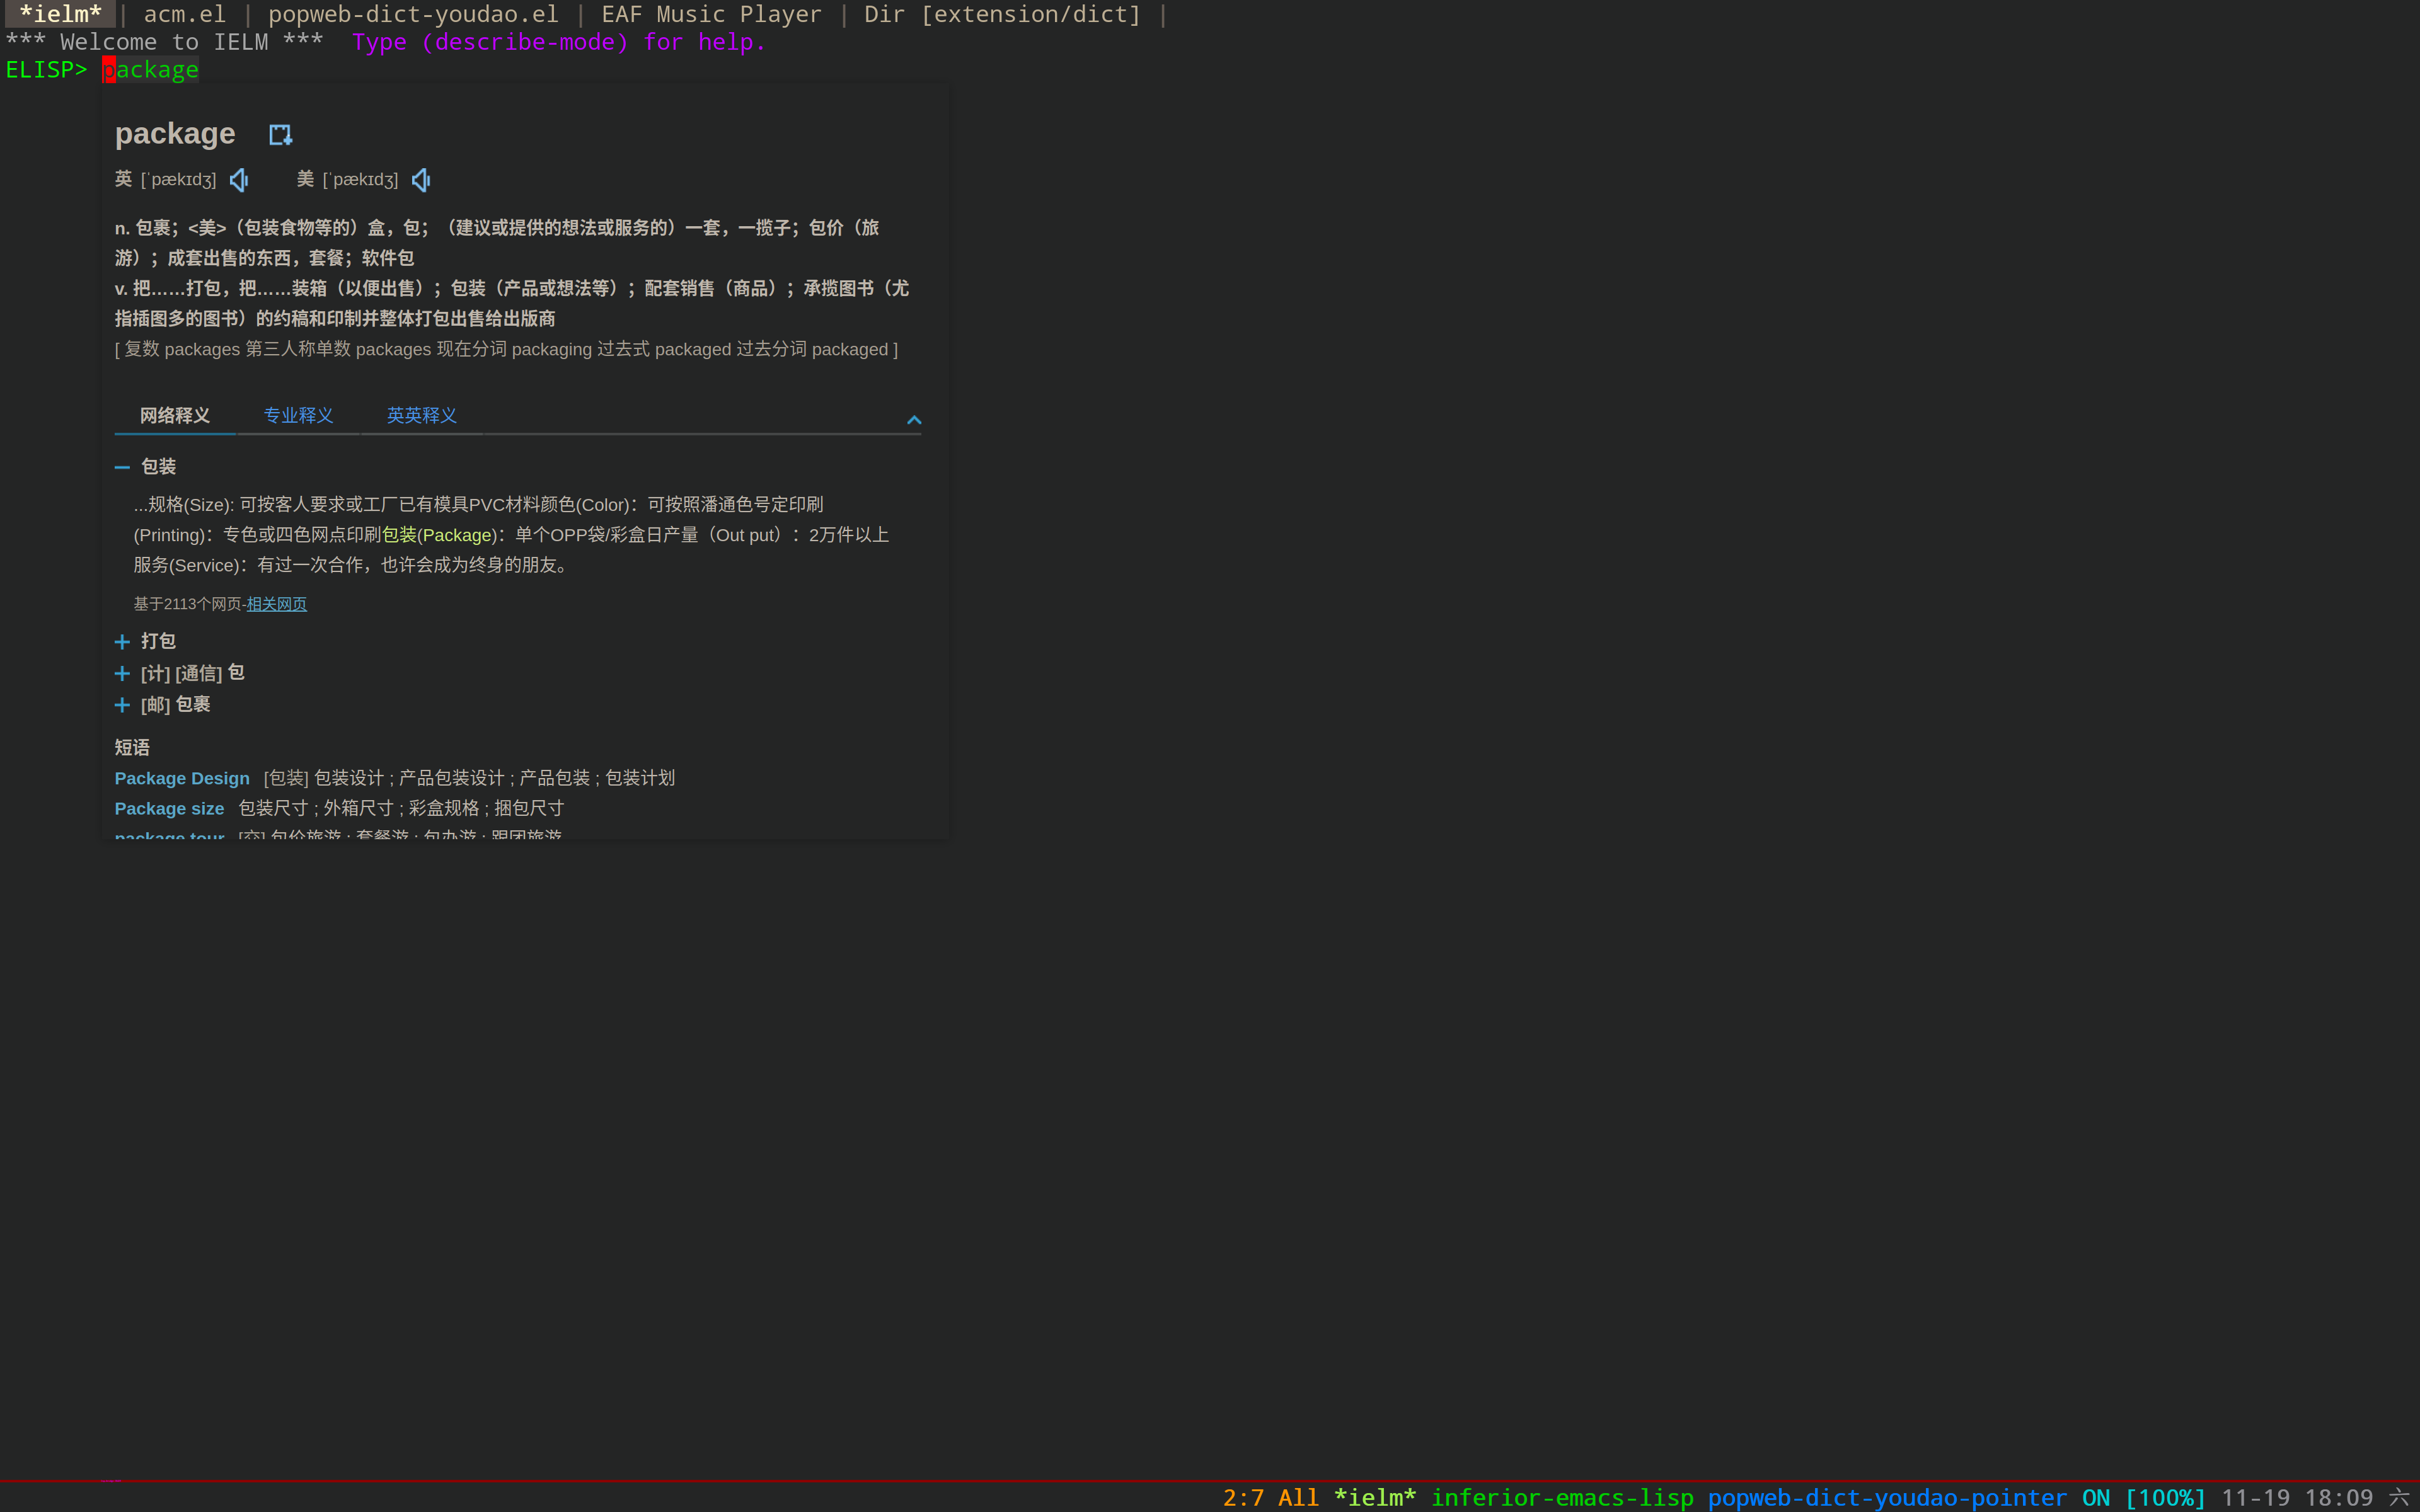The image size is (2420, 1512).
Task: Open dictionary entry in external browser icon
Action: (280, 134)
